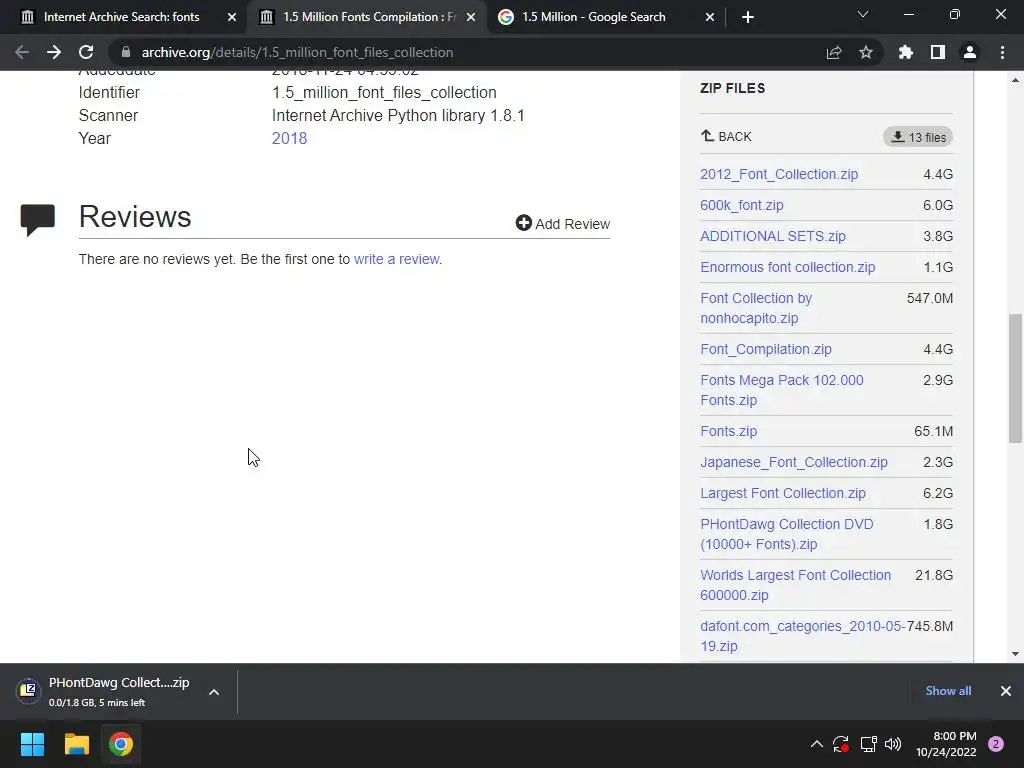This screenshot has height=768, width=1024.
Task: Close the downloads bar
Action: (1006, 691)
